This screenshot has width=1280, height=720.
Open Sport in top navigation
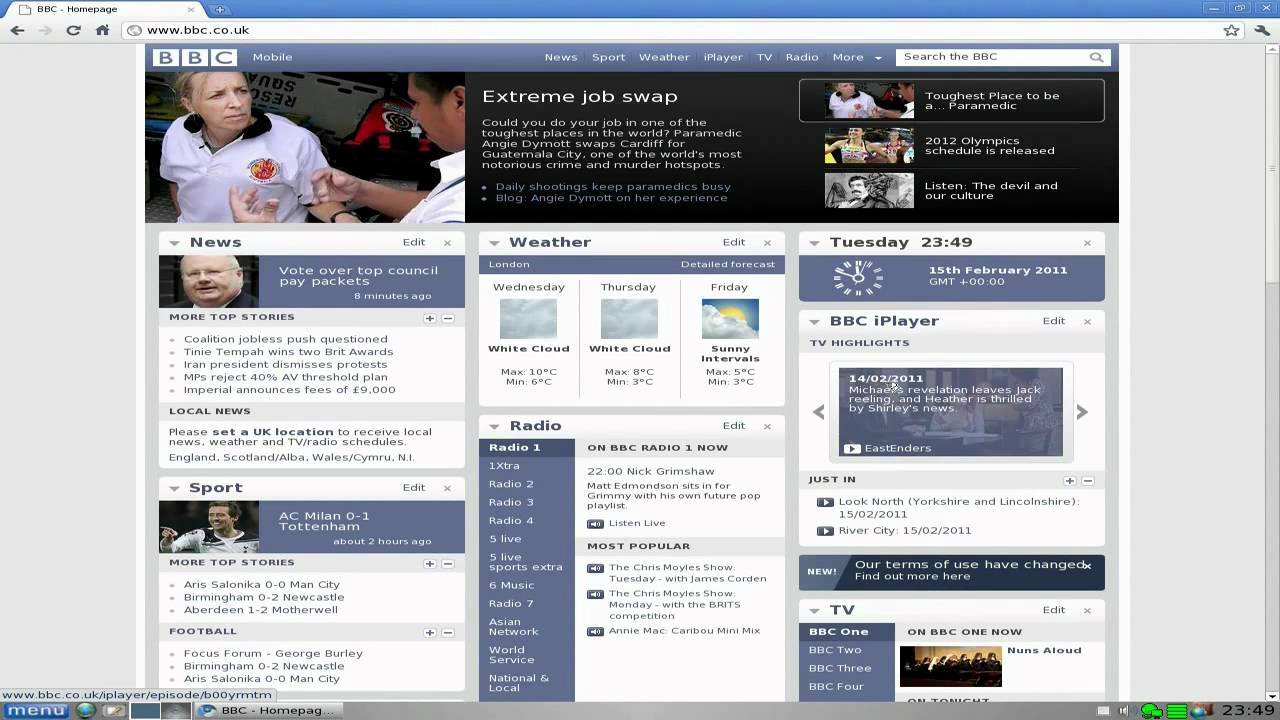[608, 57]
